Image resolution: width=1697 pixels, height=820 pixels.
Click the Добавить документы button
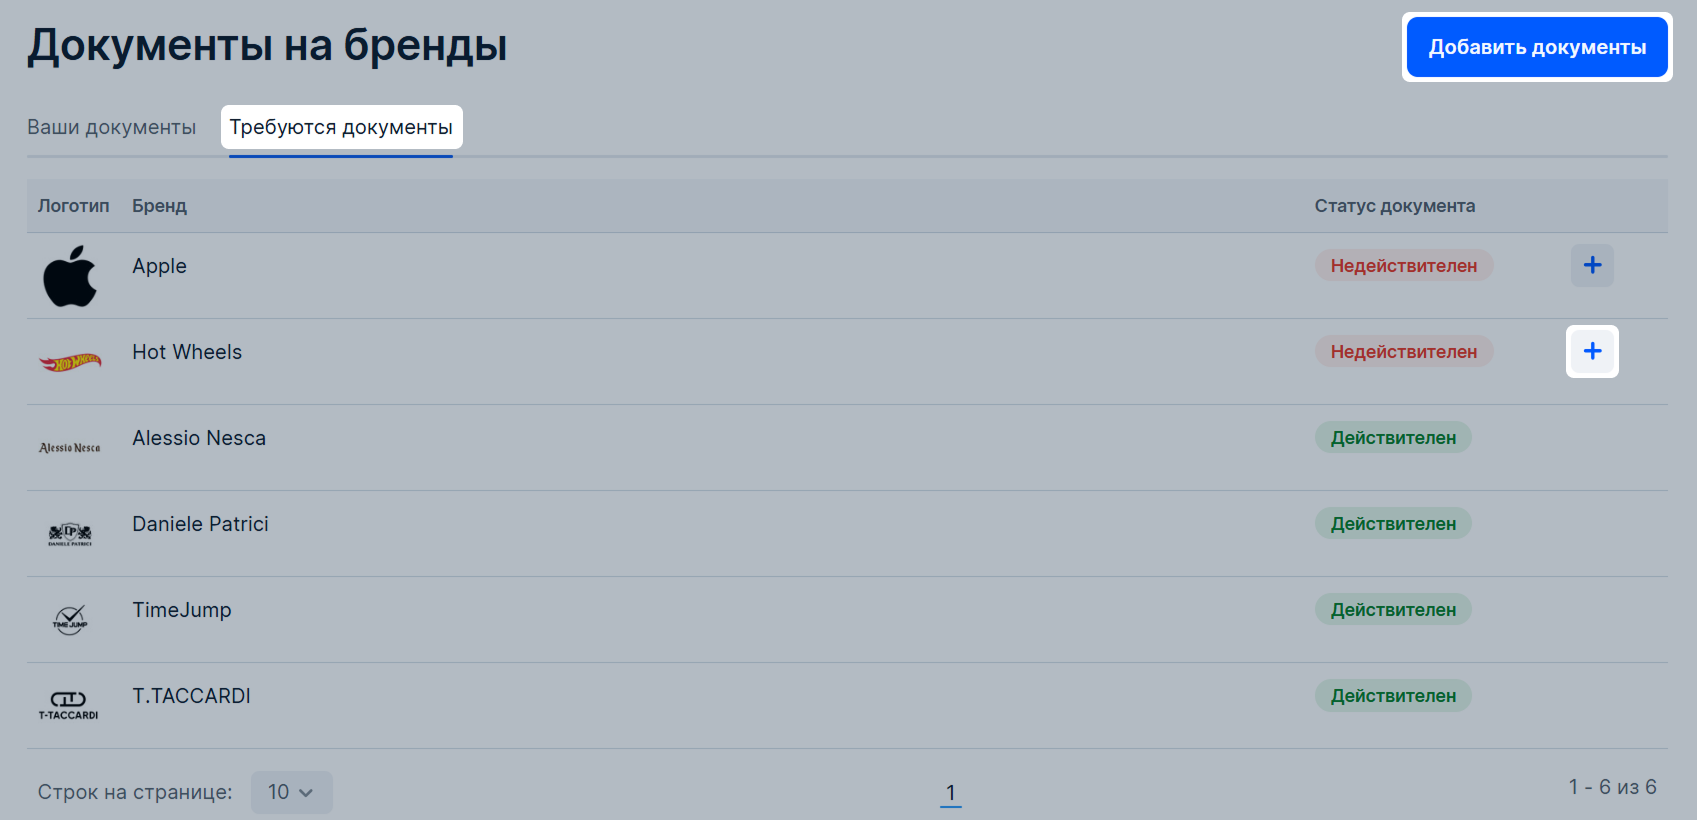coord(1537,47)
